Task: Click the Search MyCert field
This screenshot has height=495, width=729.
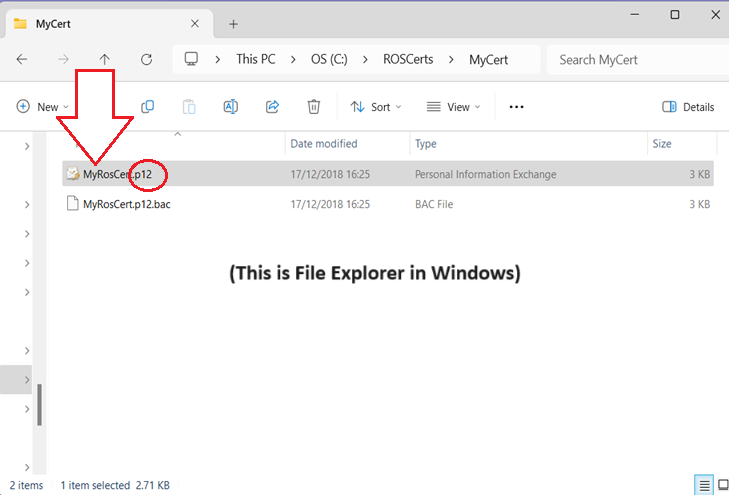Action: tap(630, 59)
